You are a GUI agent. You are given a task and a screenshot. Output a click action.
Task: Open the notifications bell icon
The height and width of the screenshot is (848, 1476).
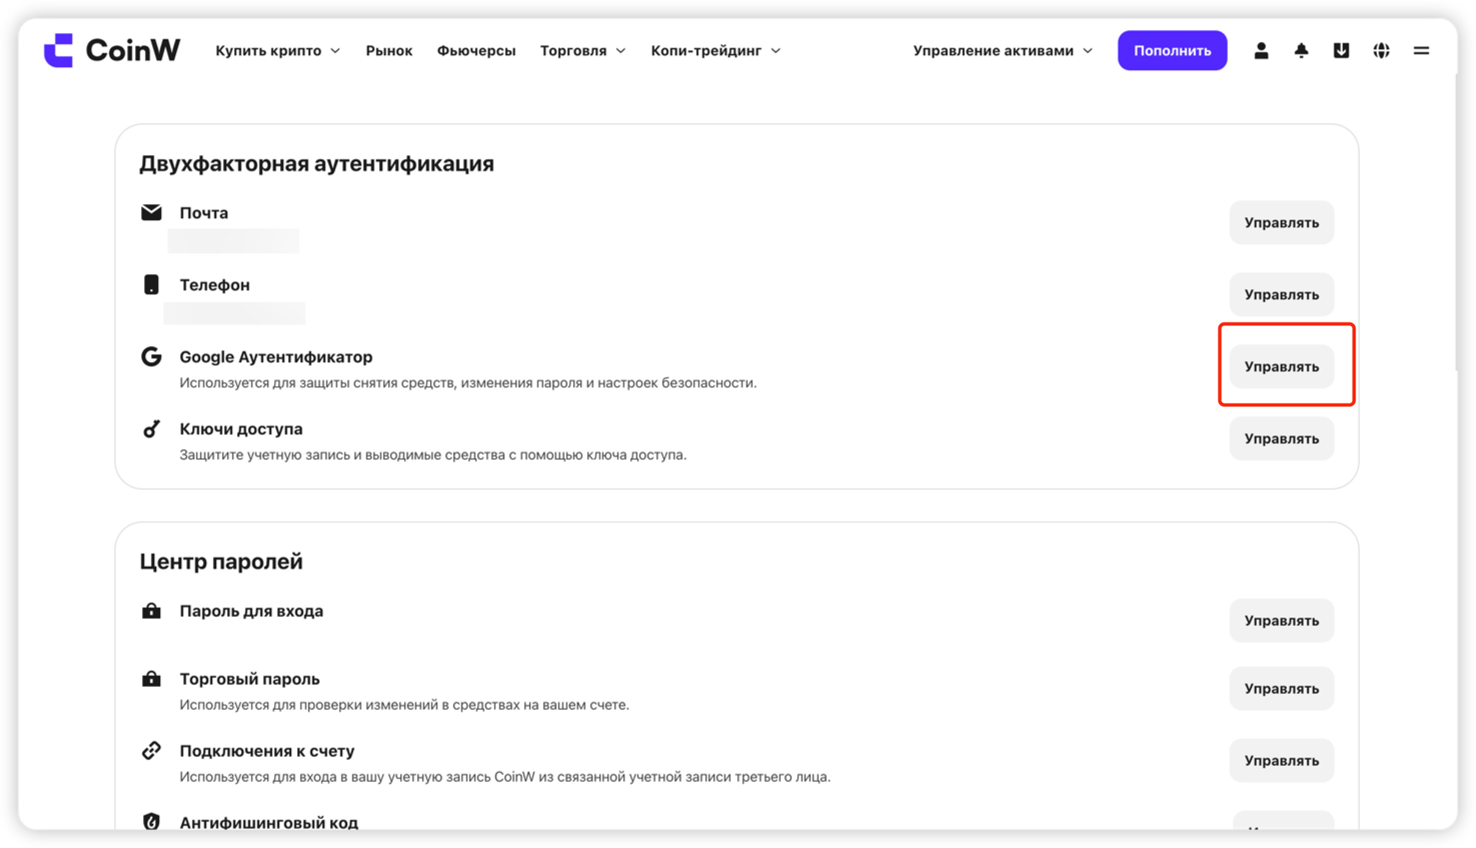click(1301, 50)
